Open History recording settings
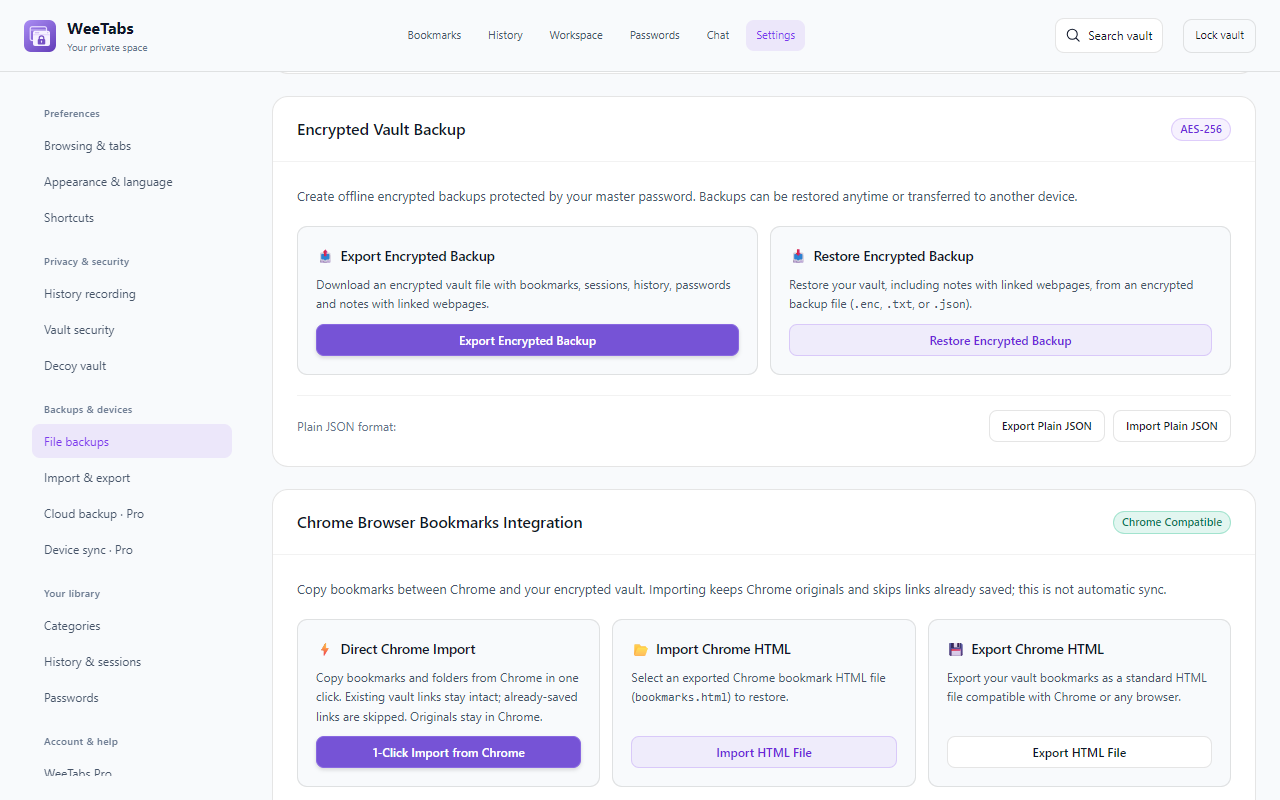The image size is (1280, 800). point(132,294)
